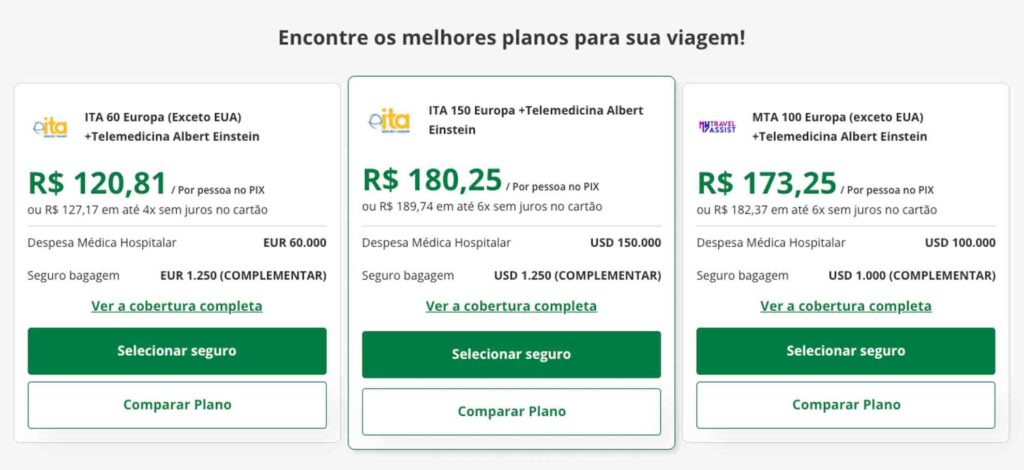Select seguro for ITA 60 Europa plan
The image size is (1024, 470).
pyautogui.click(x=177, y=351)
